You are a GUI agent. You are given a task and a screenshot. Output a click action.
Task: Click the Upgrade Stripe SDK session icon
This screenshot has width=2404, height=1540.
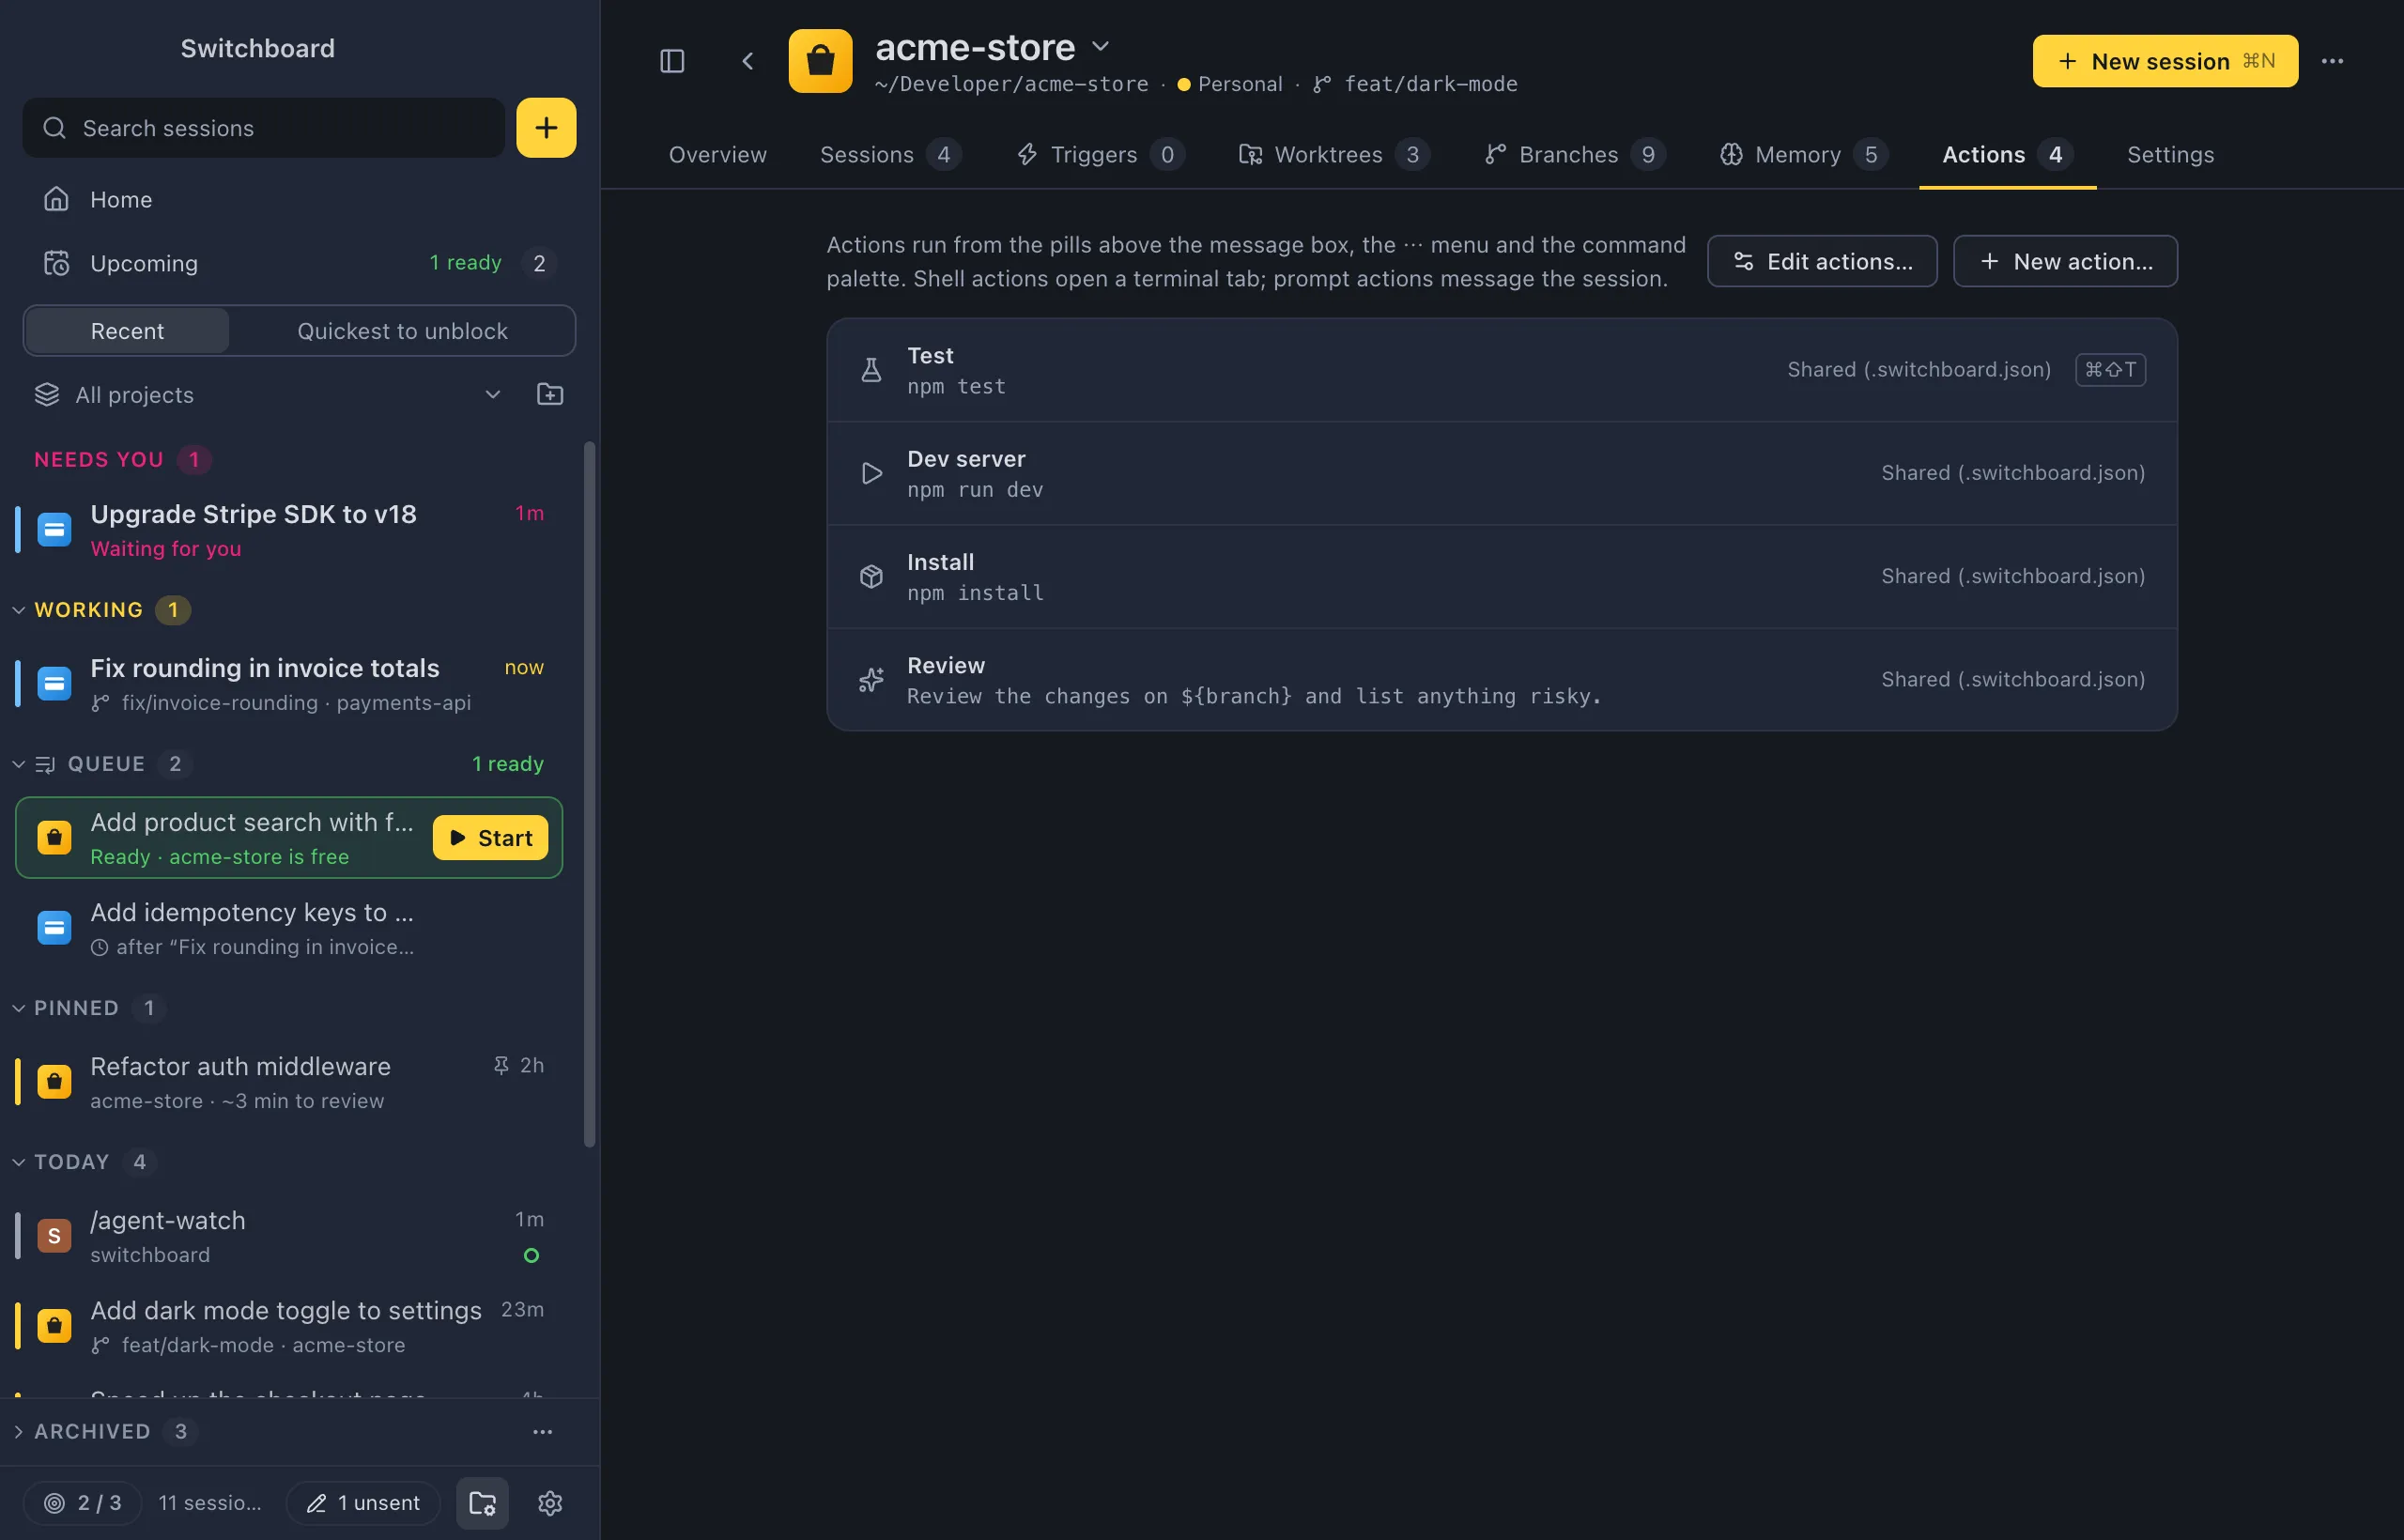click(54, 529)
